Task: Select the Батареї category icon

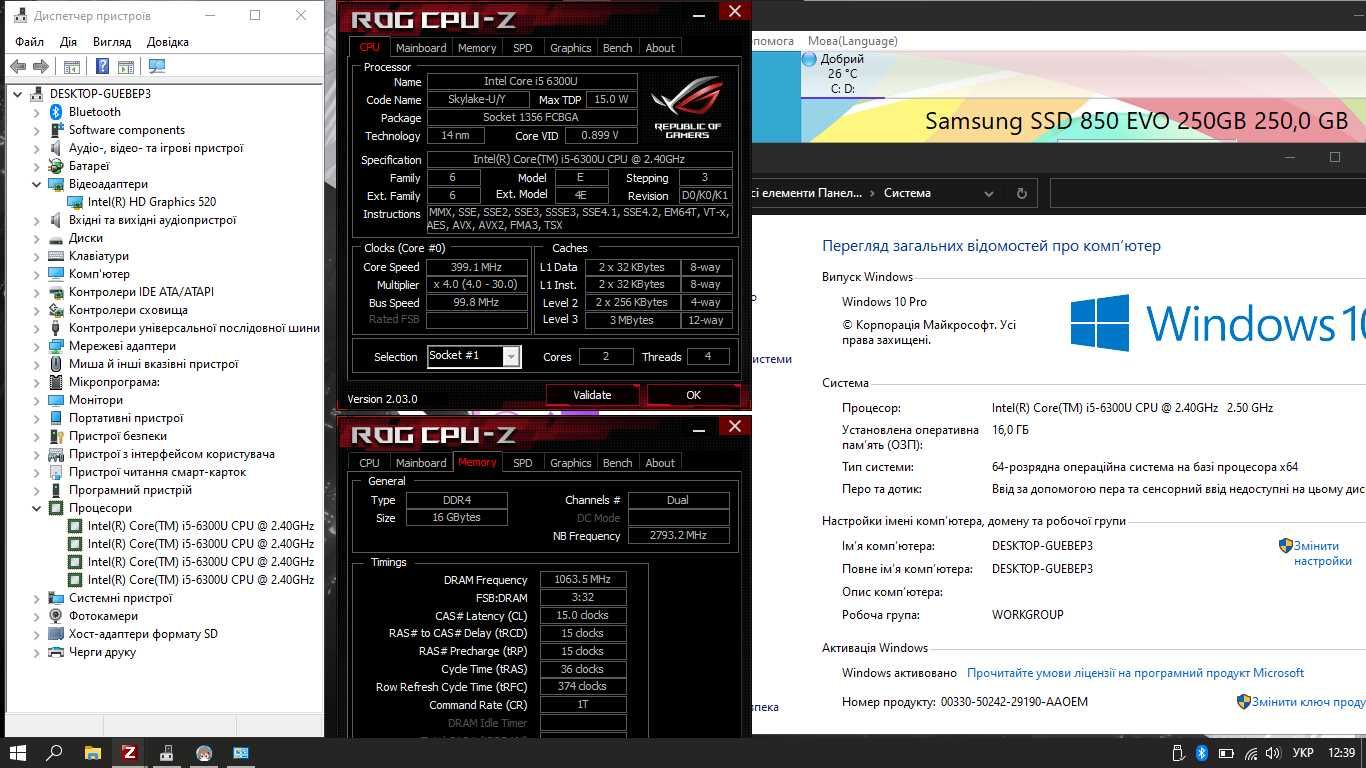Action: 56,166
